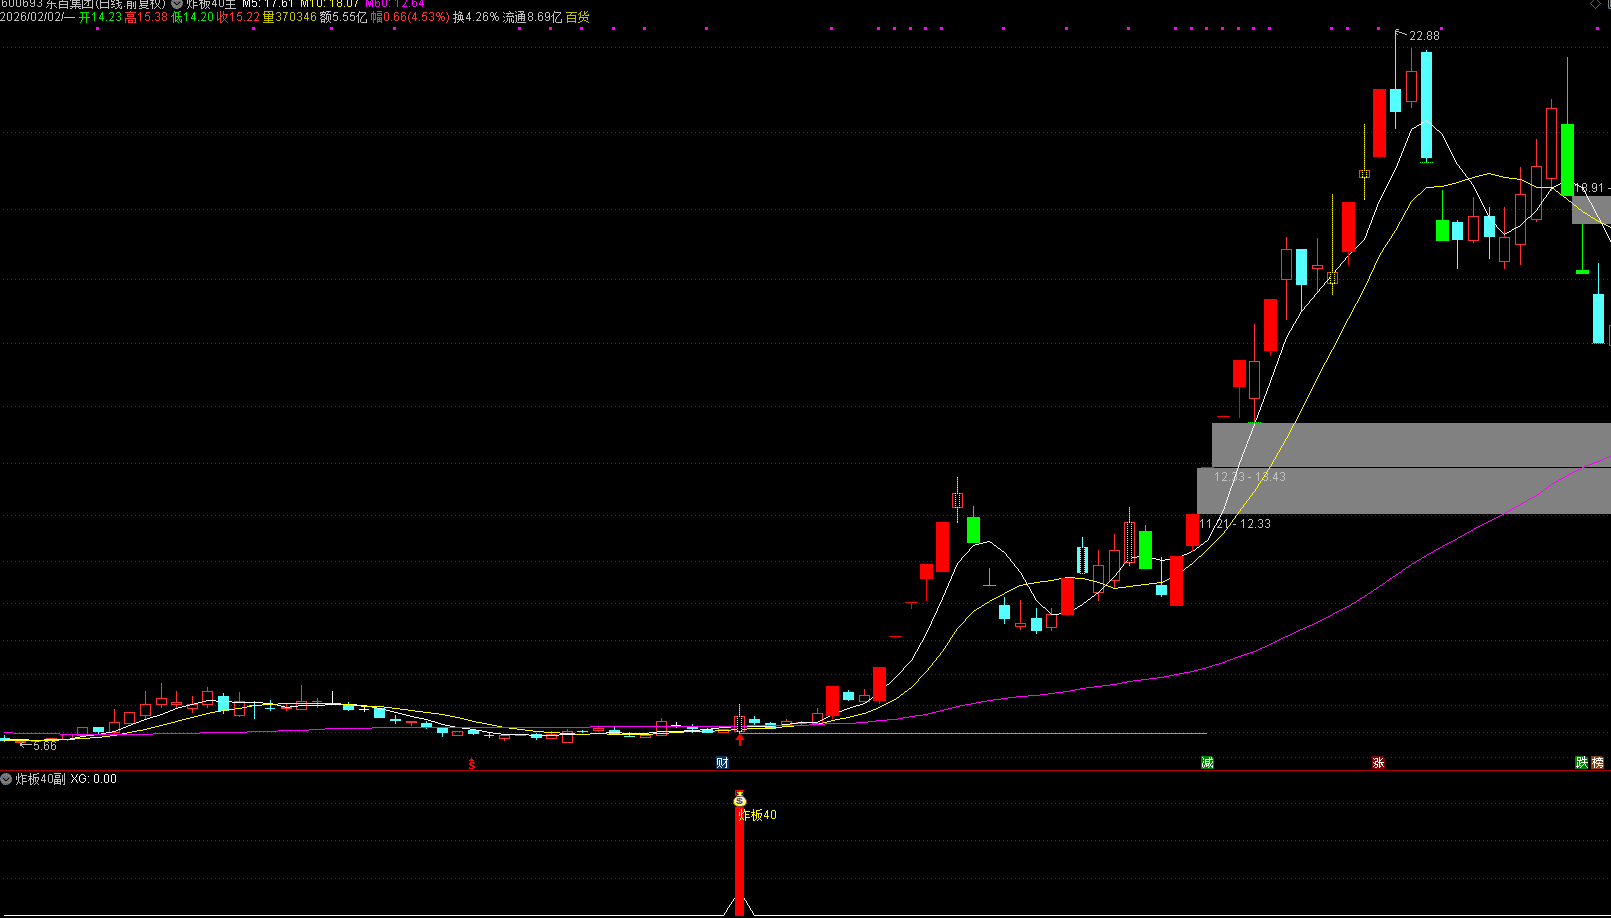
Task: Click the 22.88 high price label
Action: [1424, 36]
